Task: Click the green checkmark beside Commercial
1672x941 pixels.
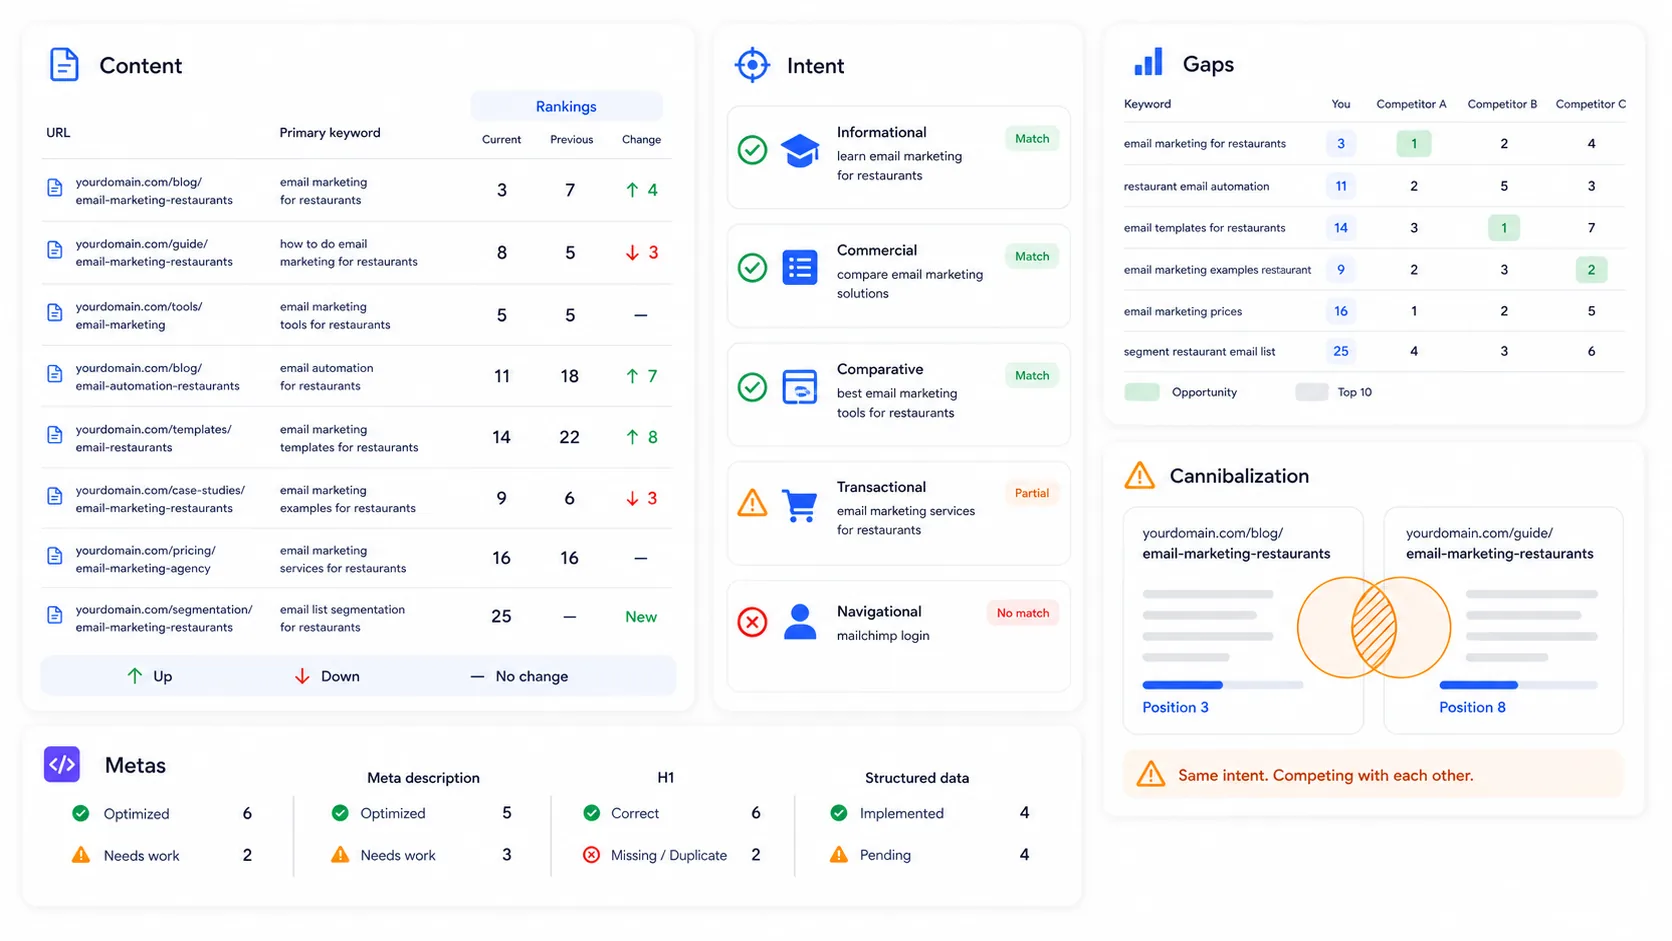Action: (x=752, y=268)
